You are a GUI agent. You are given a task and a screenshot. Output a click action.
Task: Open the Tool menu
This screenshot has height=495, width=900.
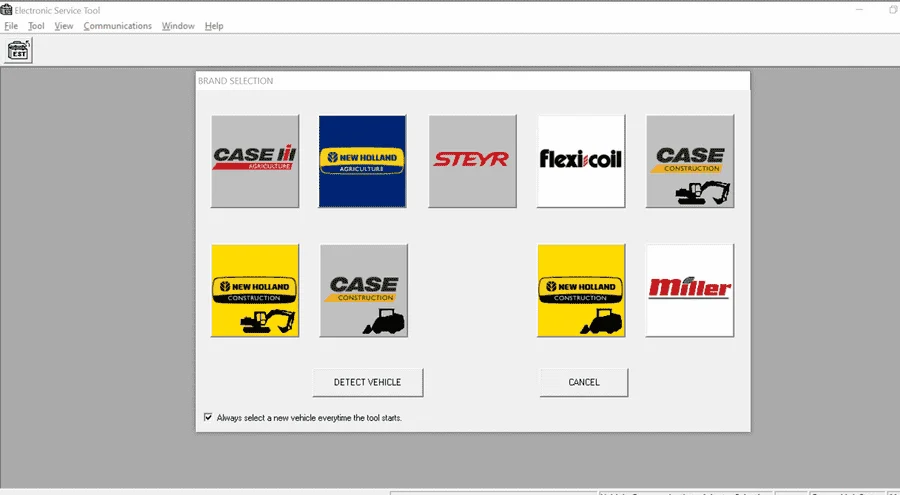[x=37, y=26]
